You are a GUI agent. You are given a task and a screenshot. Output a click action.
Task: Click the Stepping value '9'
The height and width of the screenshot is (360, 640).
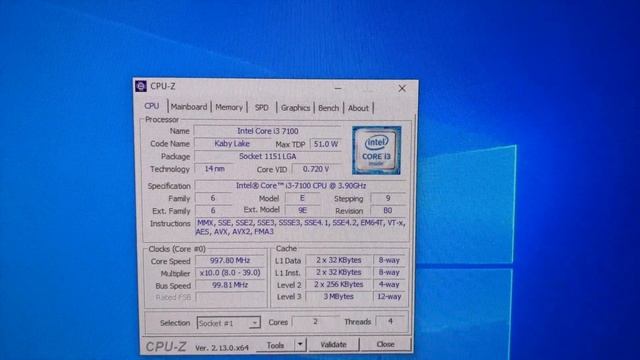coord(388,198)
